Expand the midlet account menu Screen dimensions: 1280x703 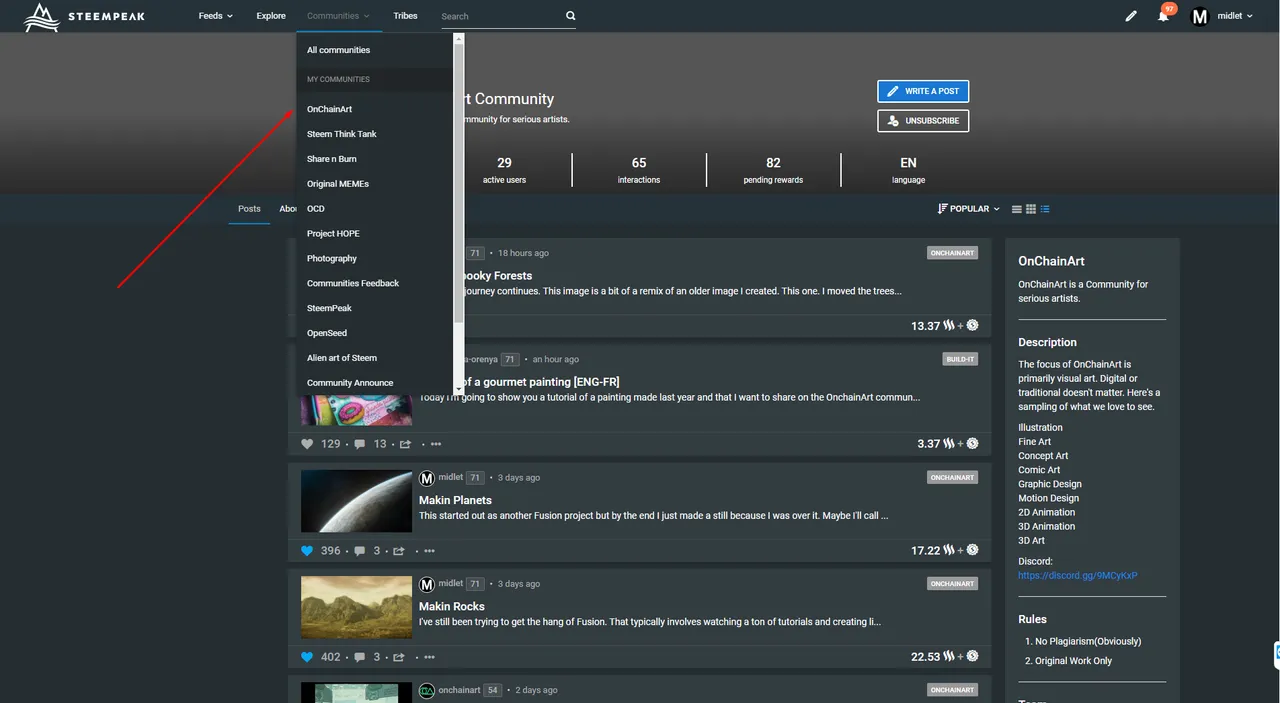[x=1235, y=16]
